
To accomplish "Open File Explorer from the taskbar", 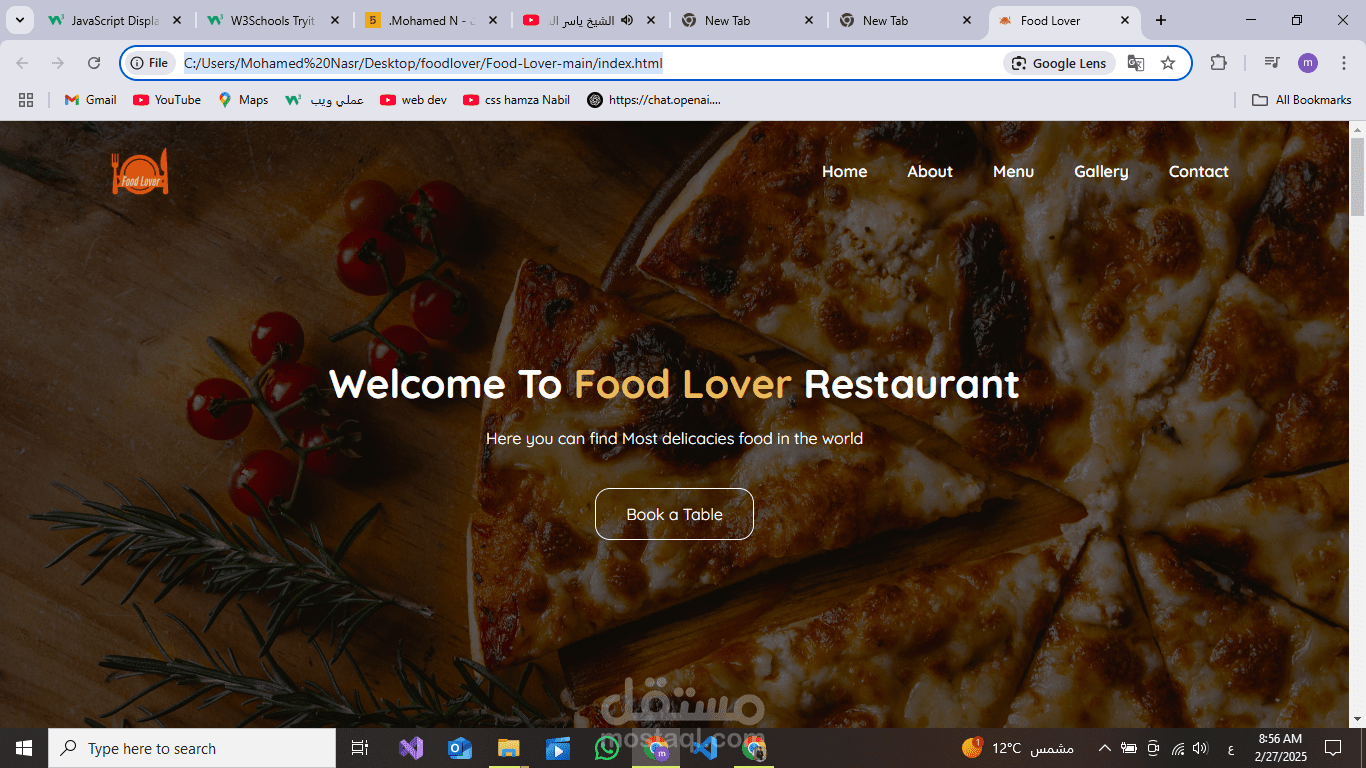I will pos(509,748).
